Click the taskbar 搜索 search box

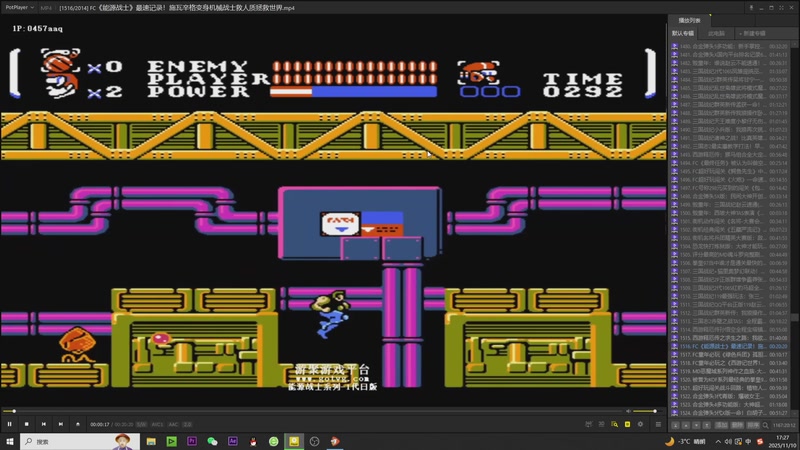pos(80,441)
